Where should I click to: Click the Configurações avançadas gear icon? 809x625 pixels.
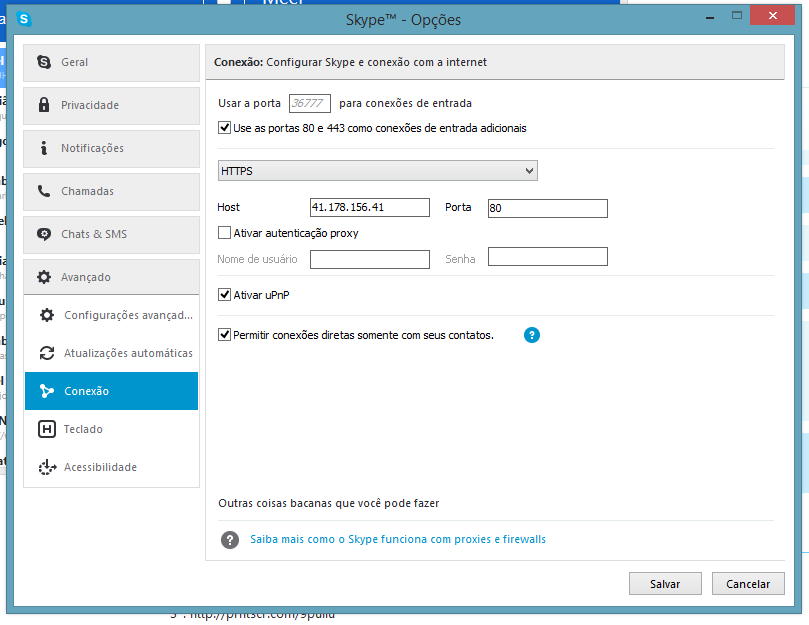pyautogui.click(x=47, y=315)
